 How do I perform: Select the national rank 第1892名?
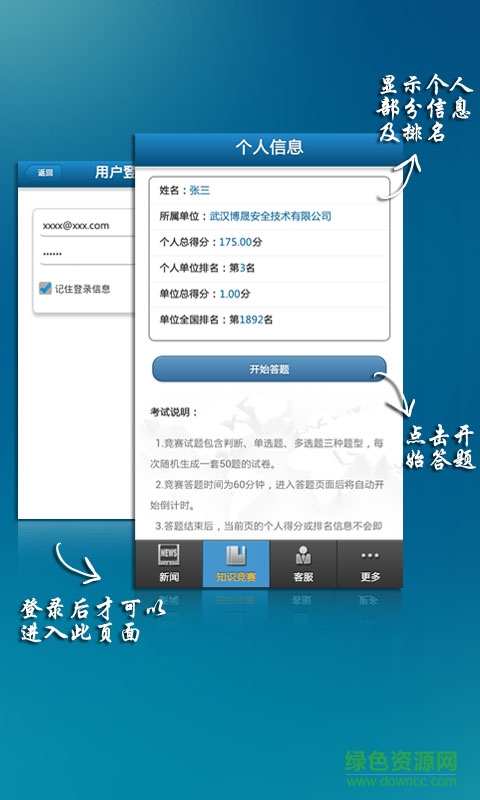(x=251, y=320)
